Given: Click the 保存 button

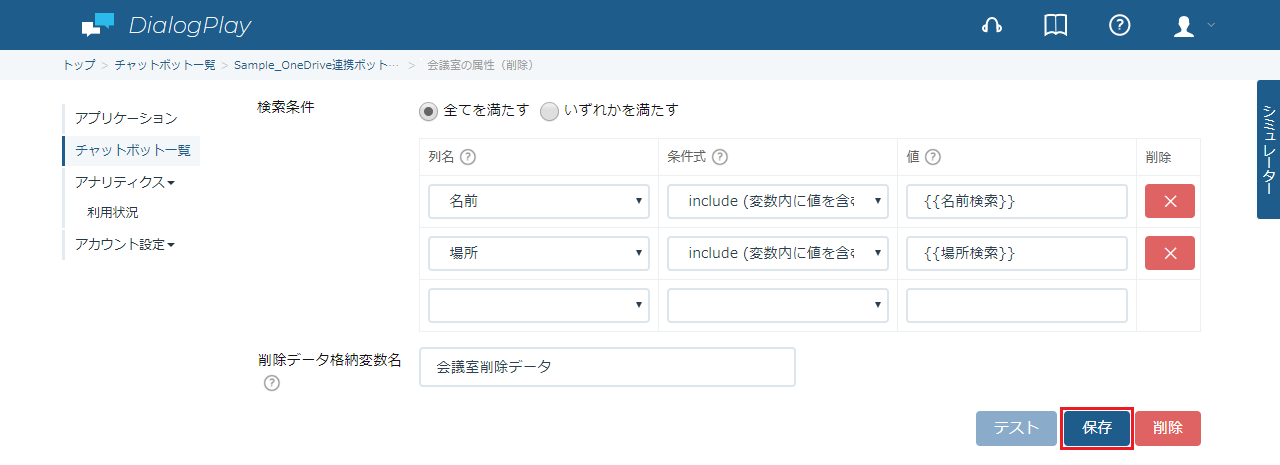Looking at the screenshot, I should tap(1097, 428).
